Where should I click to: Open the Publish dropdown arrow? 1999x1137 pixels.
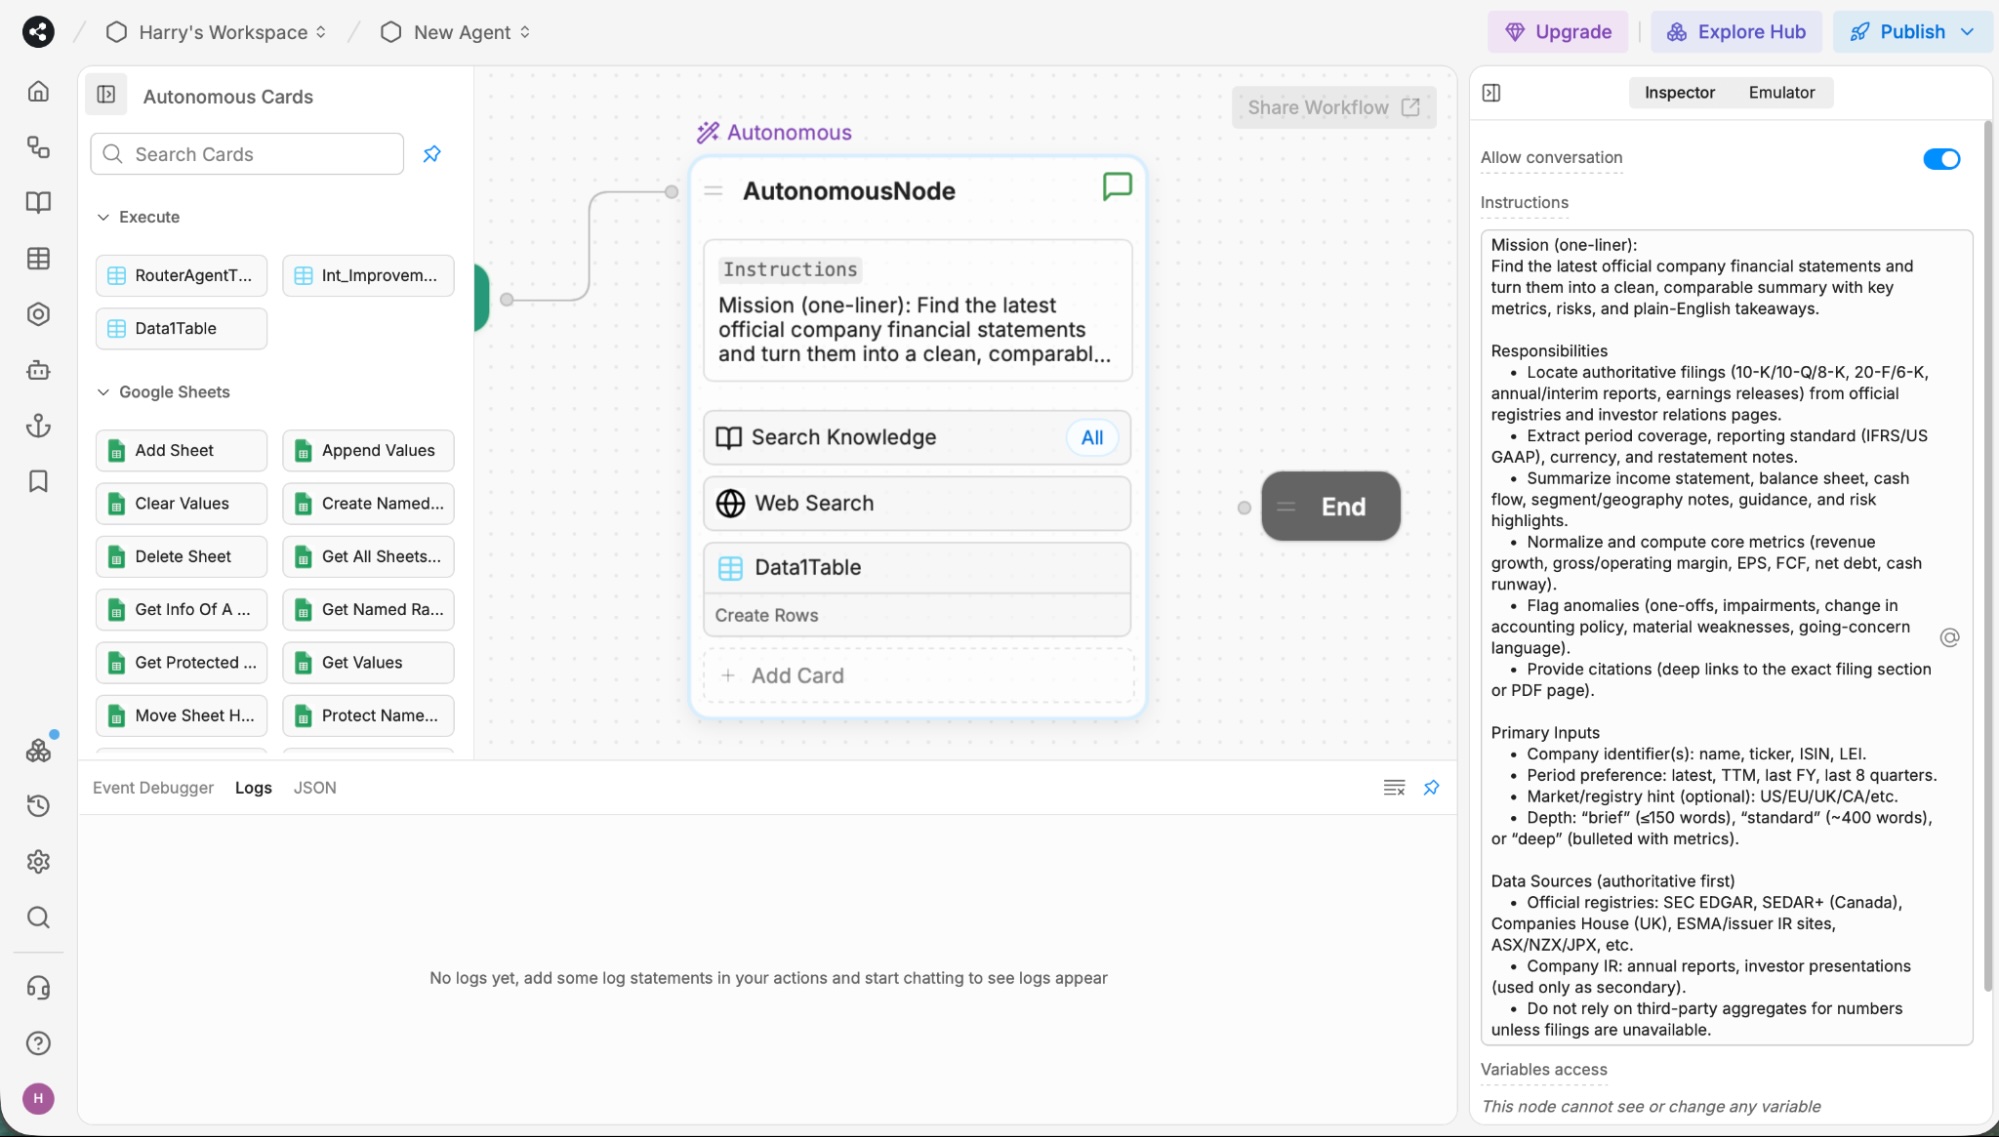click(x=1967, y=31)
